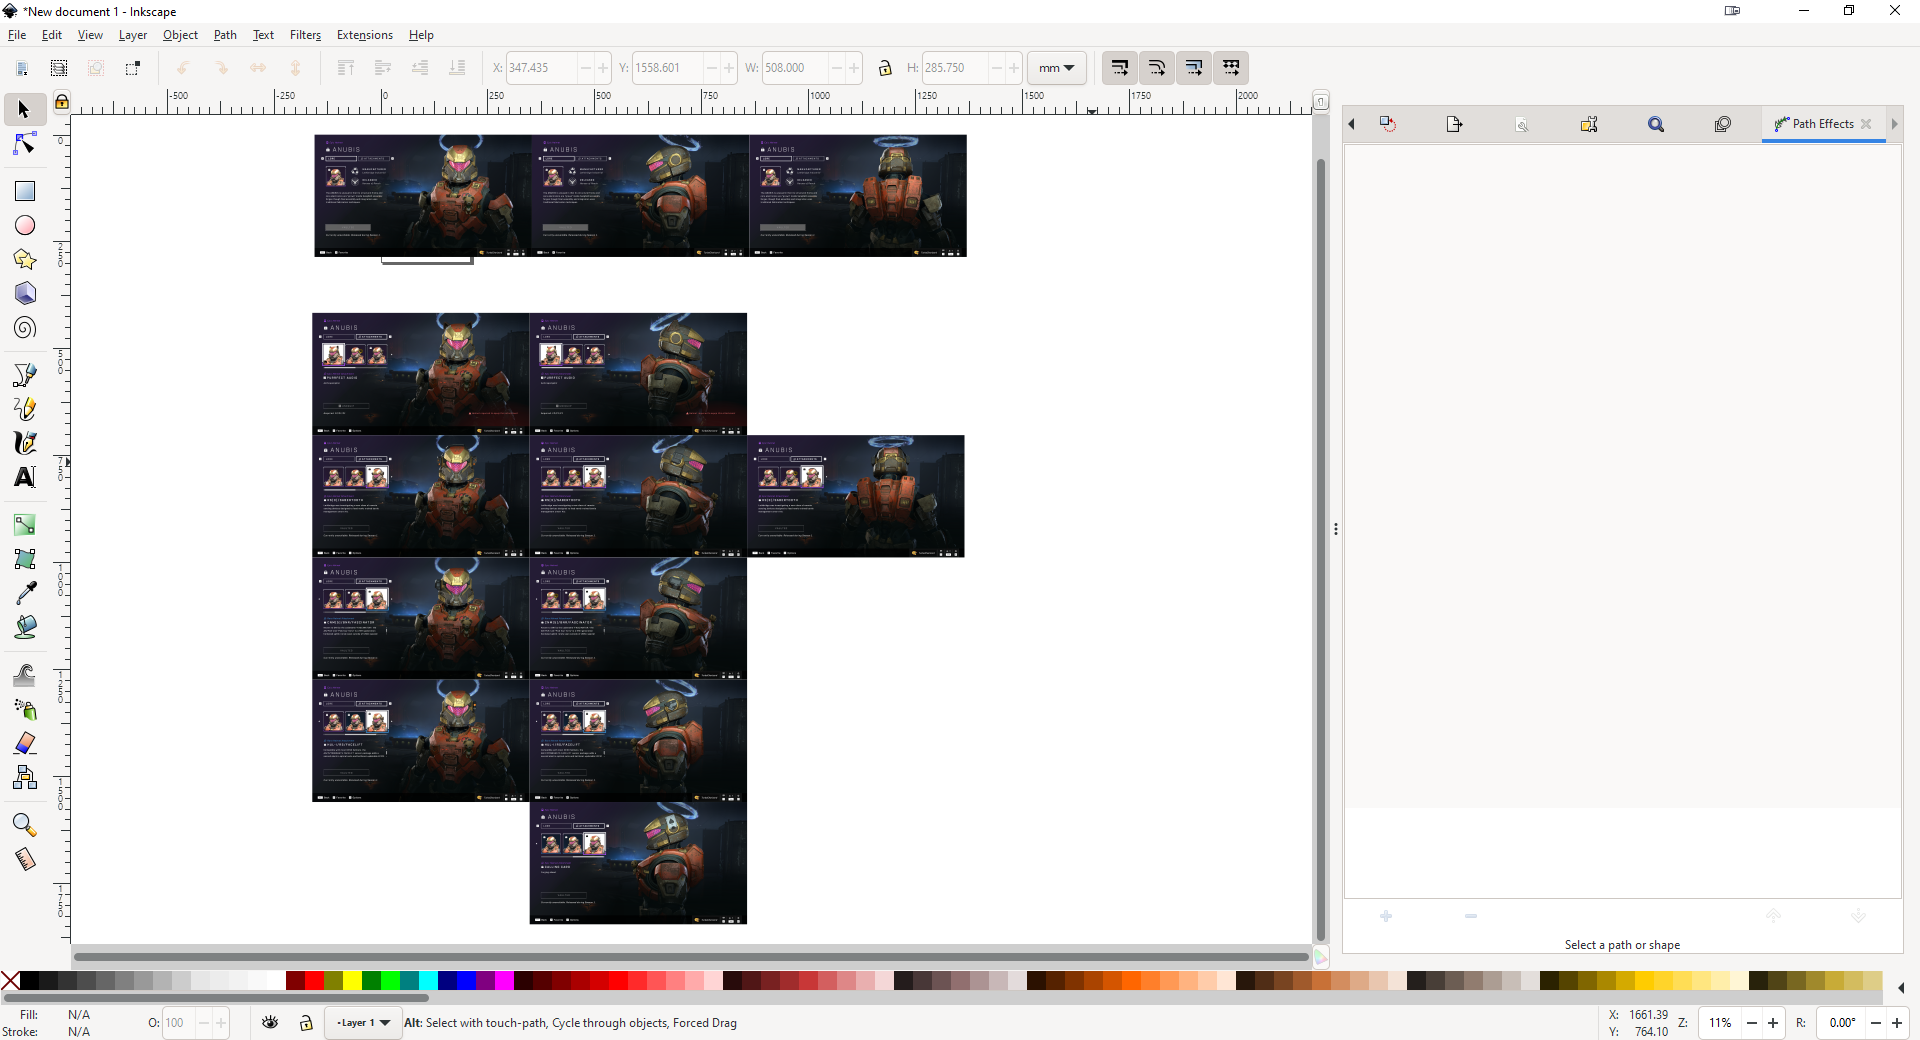Toggle scale stroke width with object
This screenshot has width=1920, height=1040.
tap(1120, 68)
